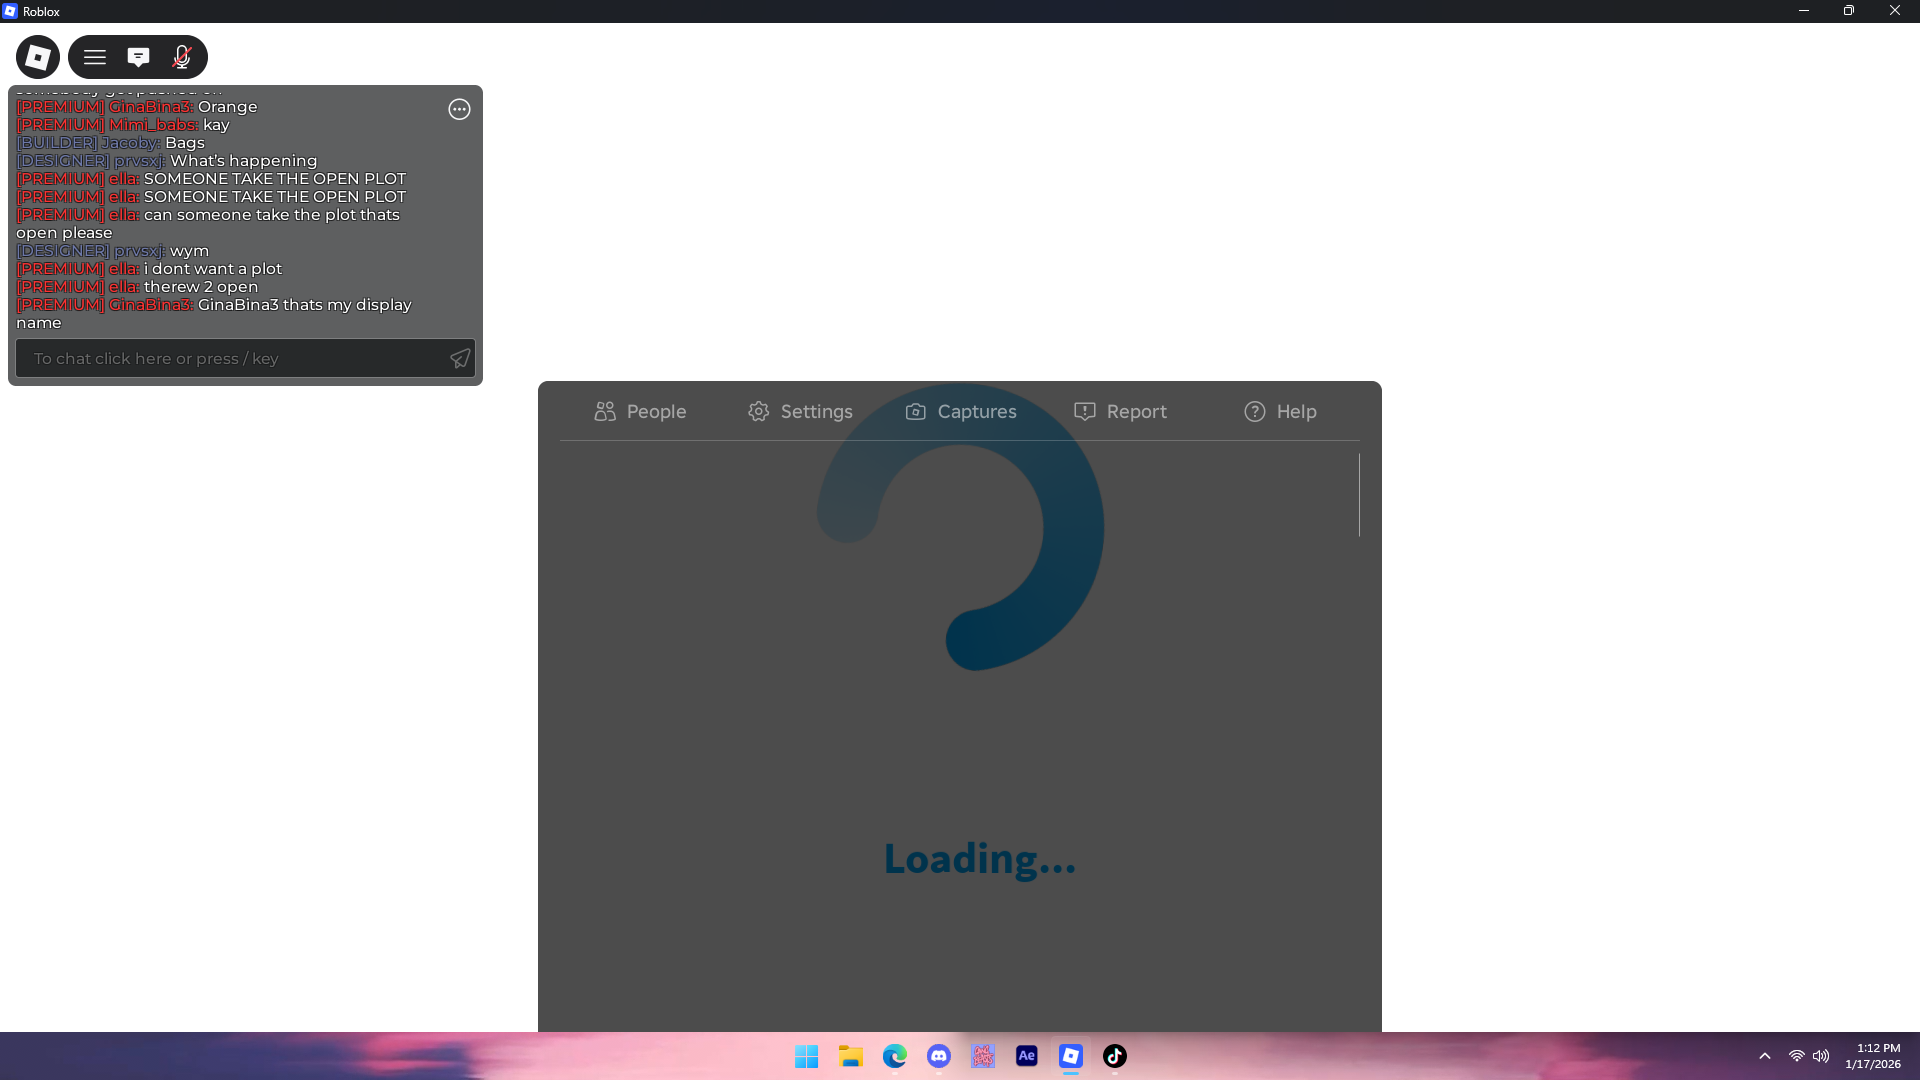Open Windows Start menu
Image resolution: width=1920 pixels, height=1080 pixels.
806,1056
